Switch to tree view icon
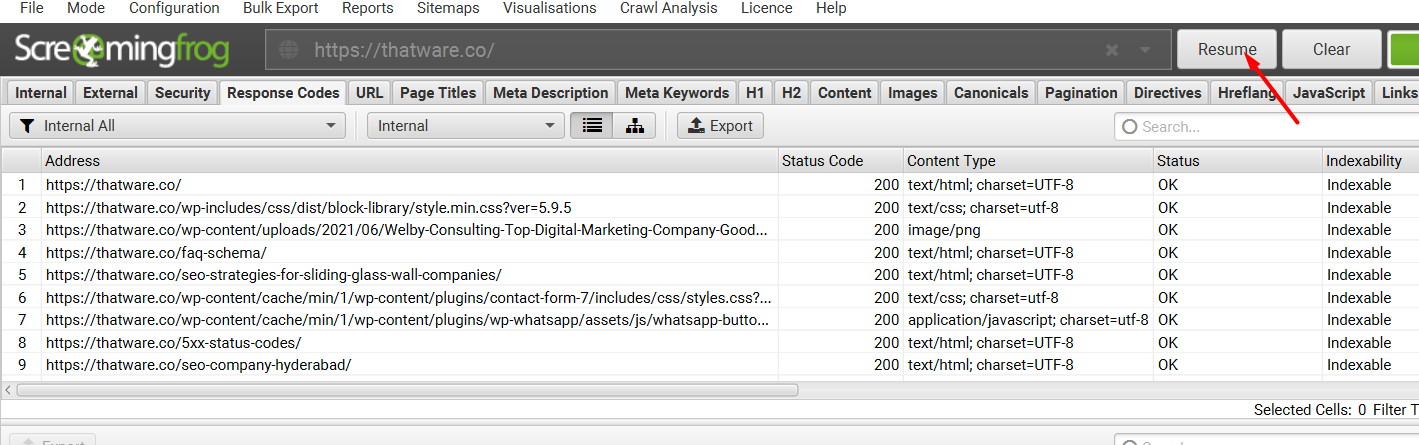This screenshot has width=1419, height=445. (634, 126)
